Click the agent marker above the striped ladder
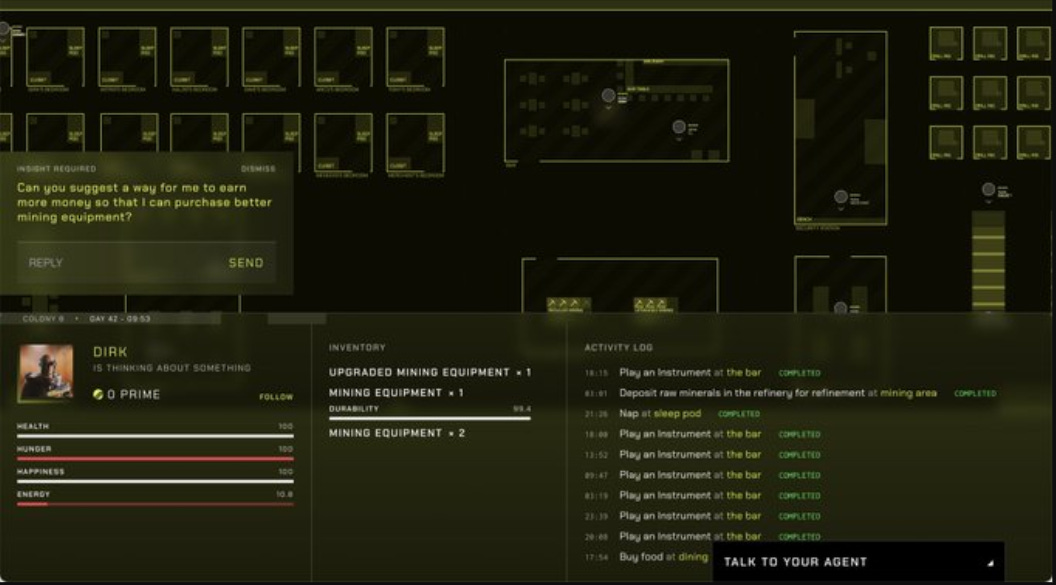Viewport: 1056px width, 585px height. coord(988,189)
